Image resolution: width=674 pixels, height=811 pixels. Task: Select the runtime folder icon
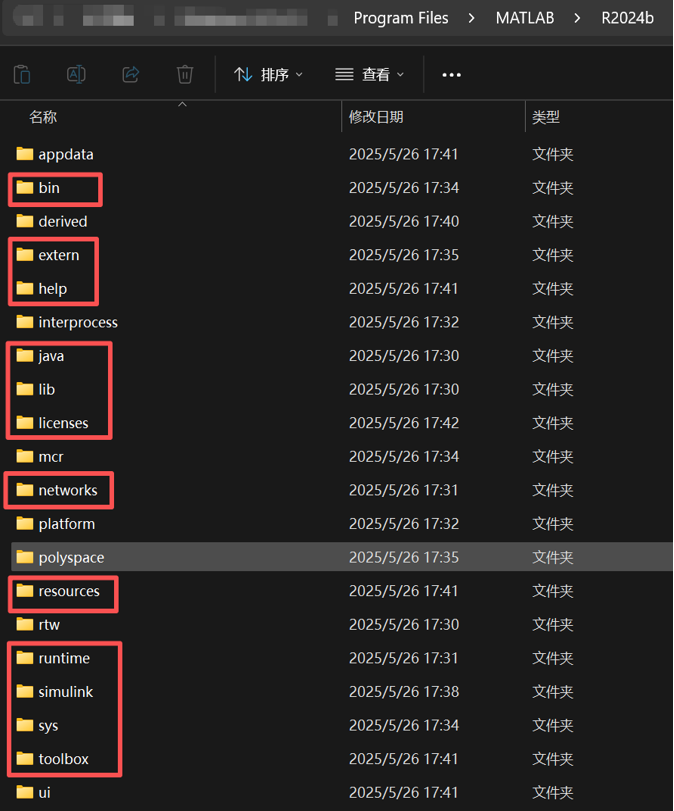pyautogui.click(x=24, y=658)
